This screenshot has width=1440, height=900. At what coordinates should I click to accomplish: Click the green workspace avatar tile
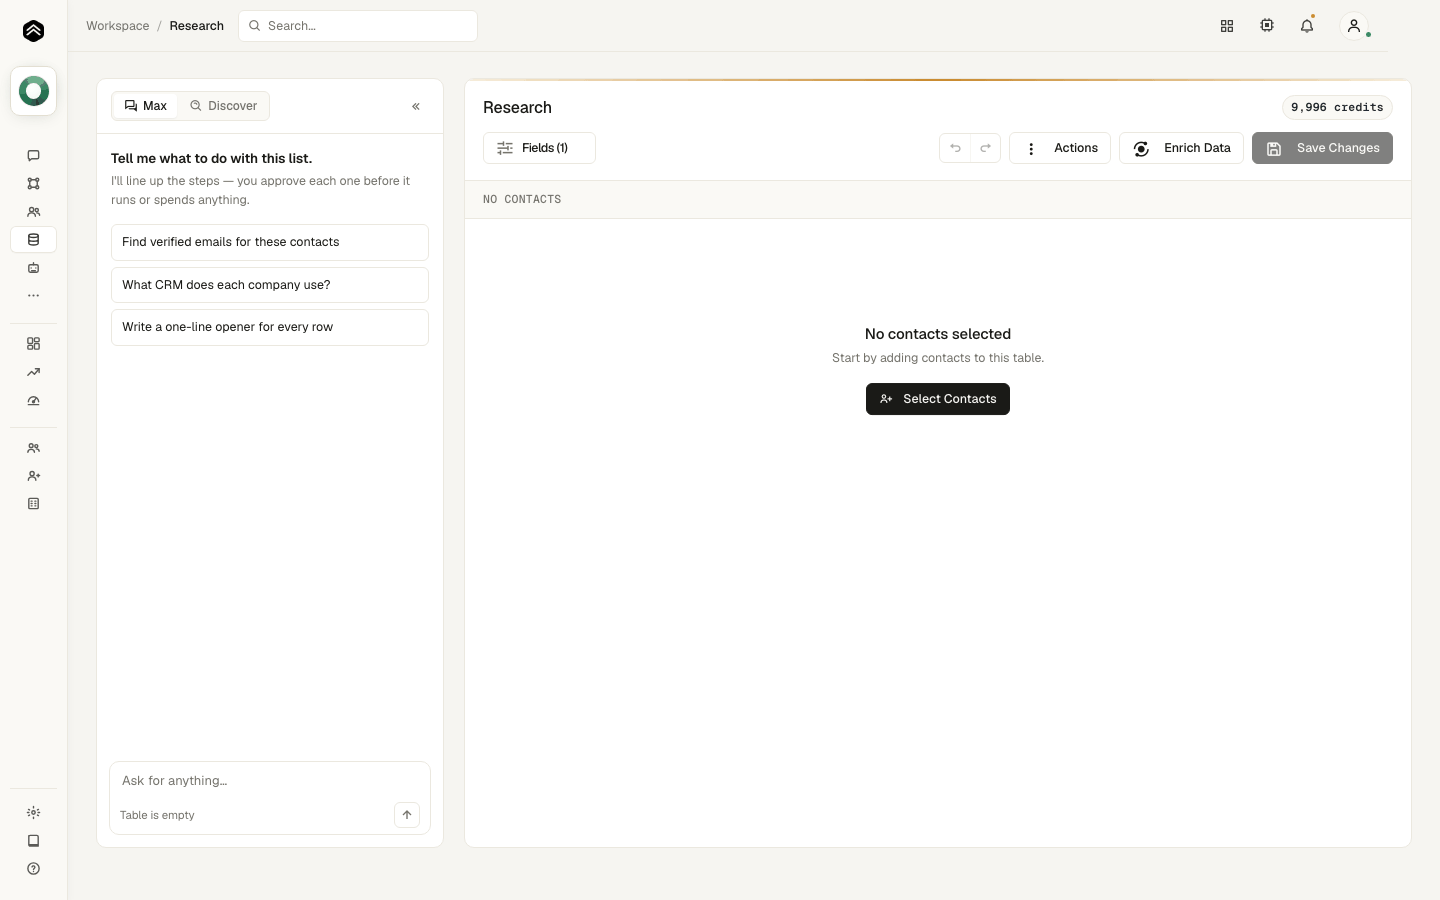33,91
